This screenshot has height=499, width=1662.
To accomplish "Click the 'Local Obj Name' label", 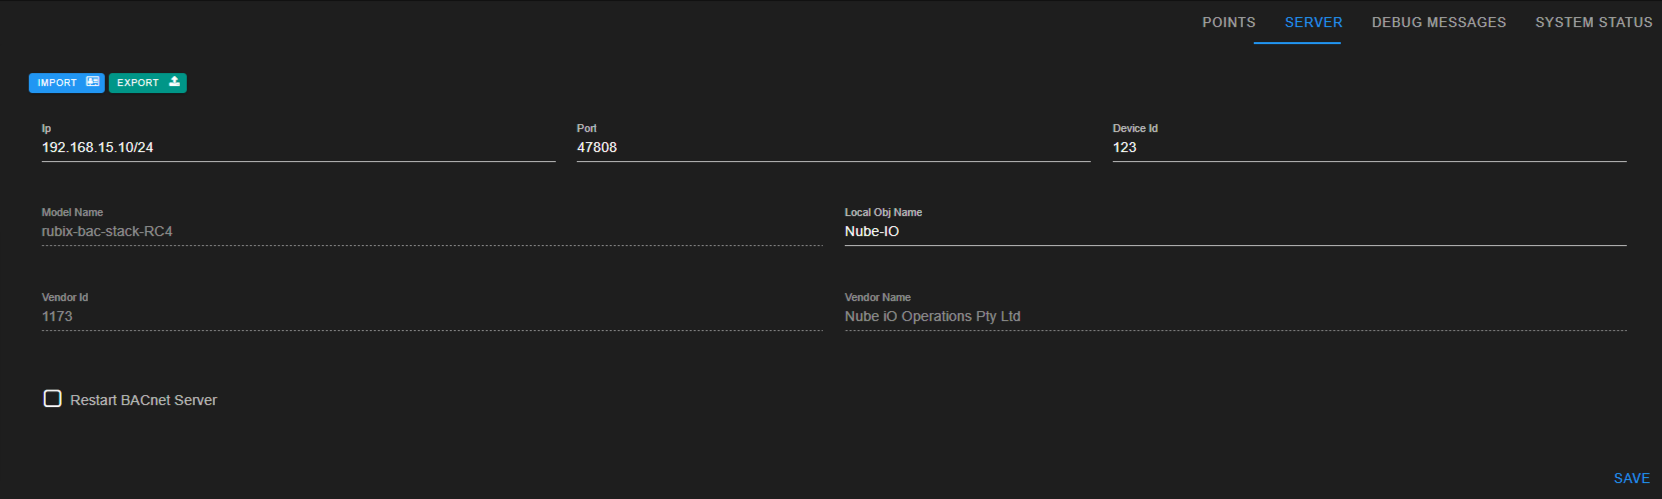I will 883,212.
